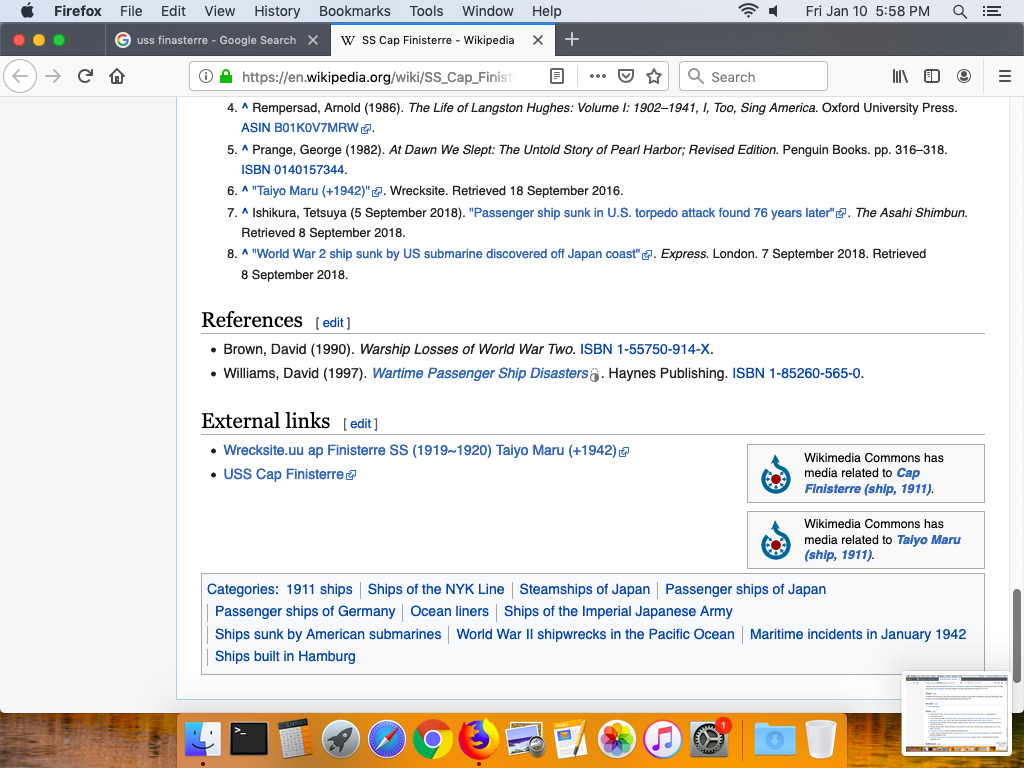1024x768 pixels.
Task: Click the Reload page button
Action: pyautogui.click(x=86, y=77)
